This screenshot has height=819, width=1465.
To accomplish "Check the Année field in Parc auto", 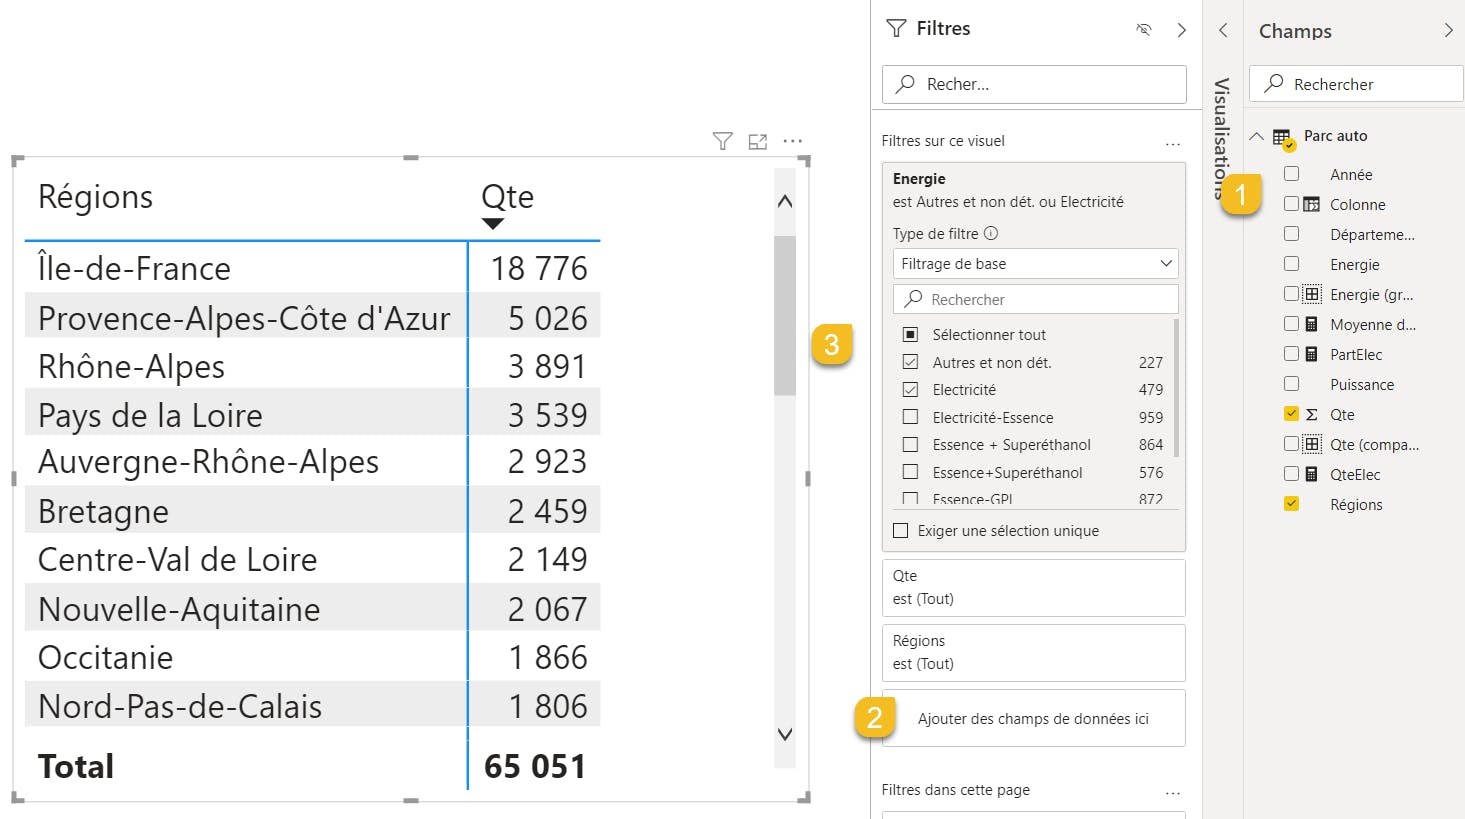I will point(1291,173).
